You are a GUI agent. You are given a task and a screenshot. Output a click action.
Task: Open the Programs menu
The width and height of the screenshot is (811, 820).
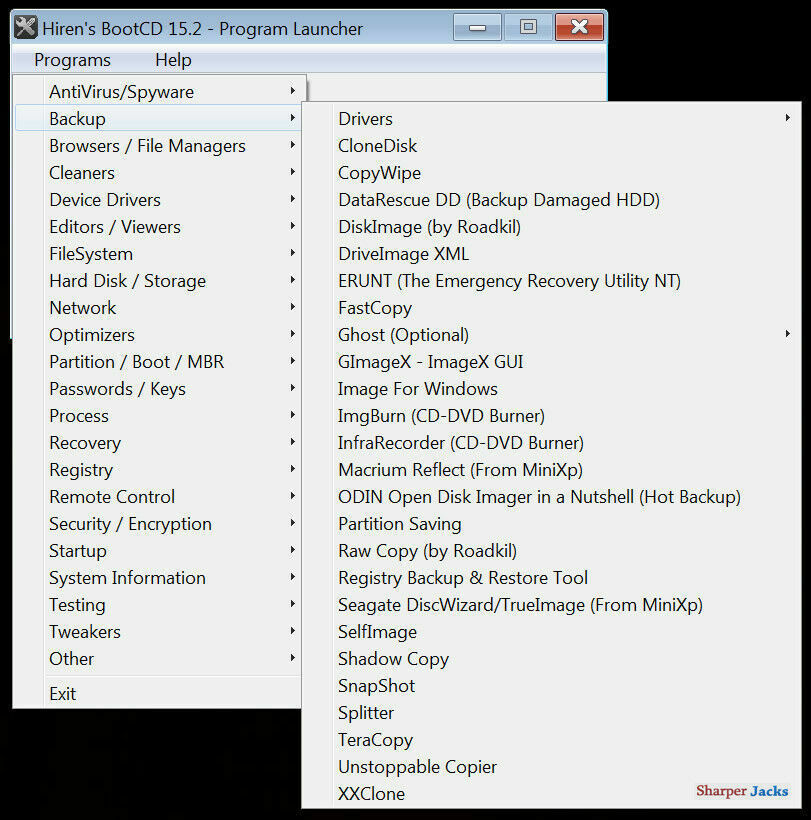(72, 60)
